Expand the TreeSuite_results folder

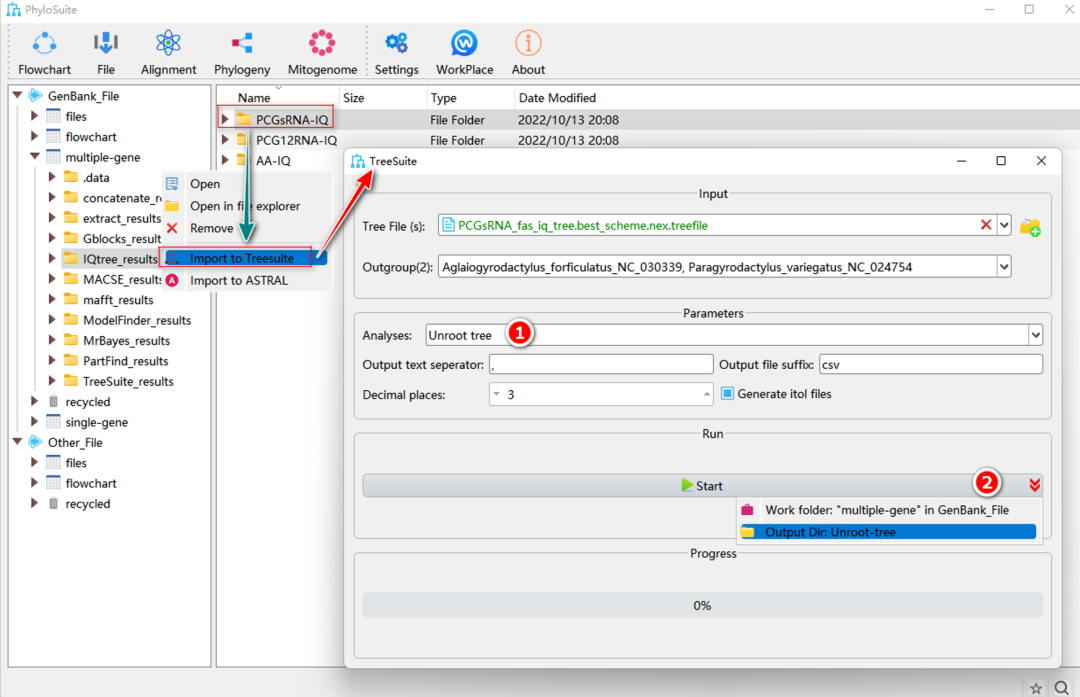[x=52, y=381]
